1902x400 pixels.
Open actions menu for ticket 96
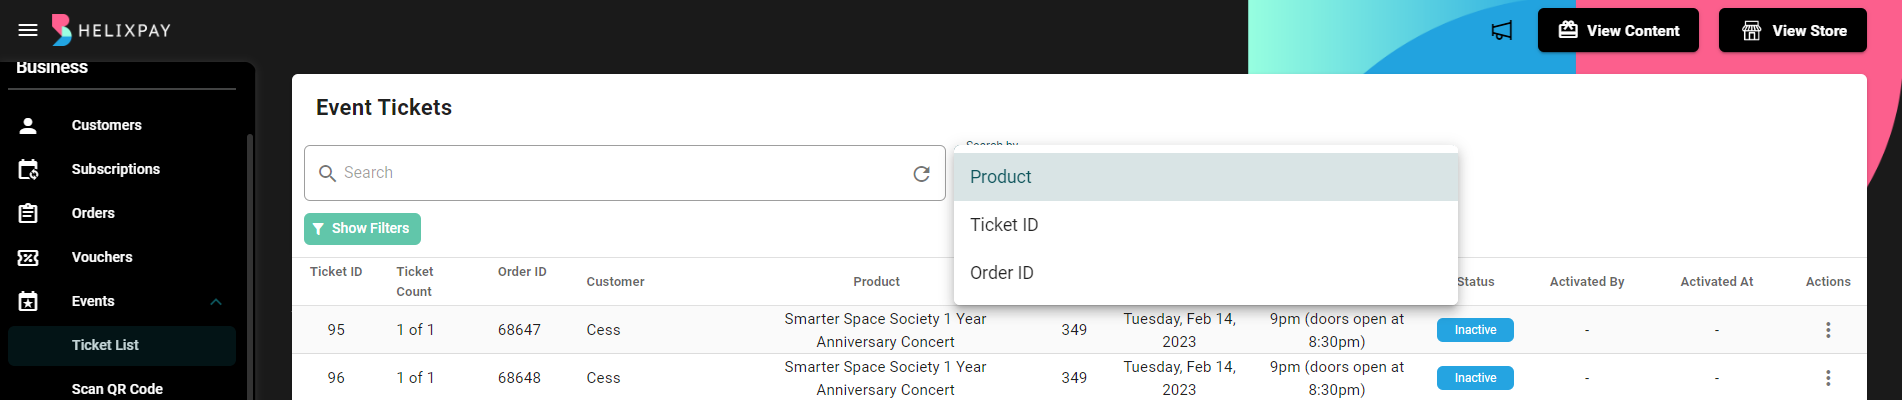(1827, 378)
